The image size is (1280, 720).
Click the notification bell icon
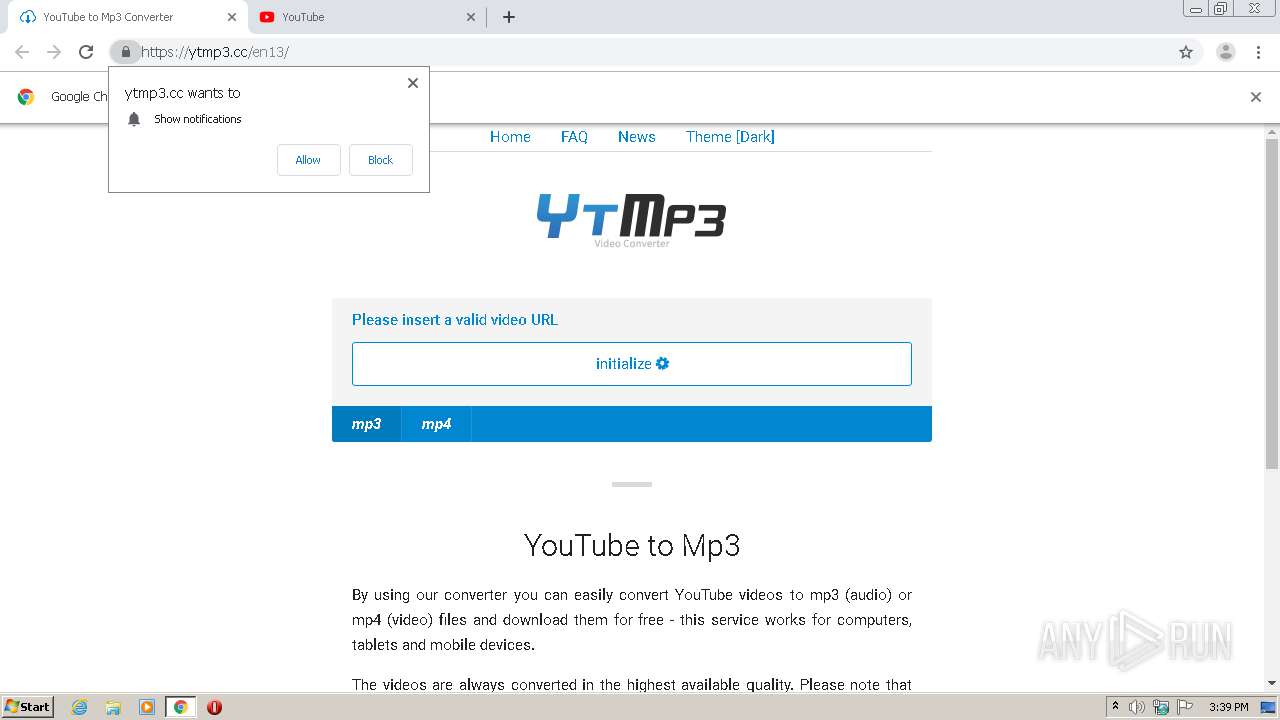tap(134, 119)
